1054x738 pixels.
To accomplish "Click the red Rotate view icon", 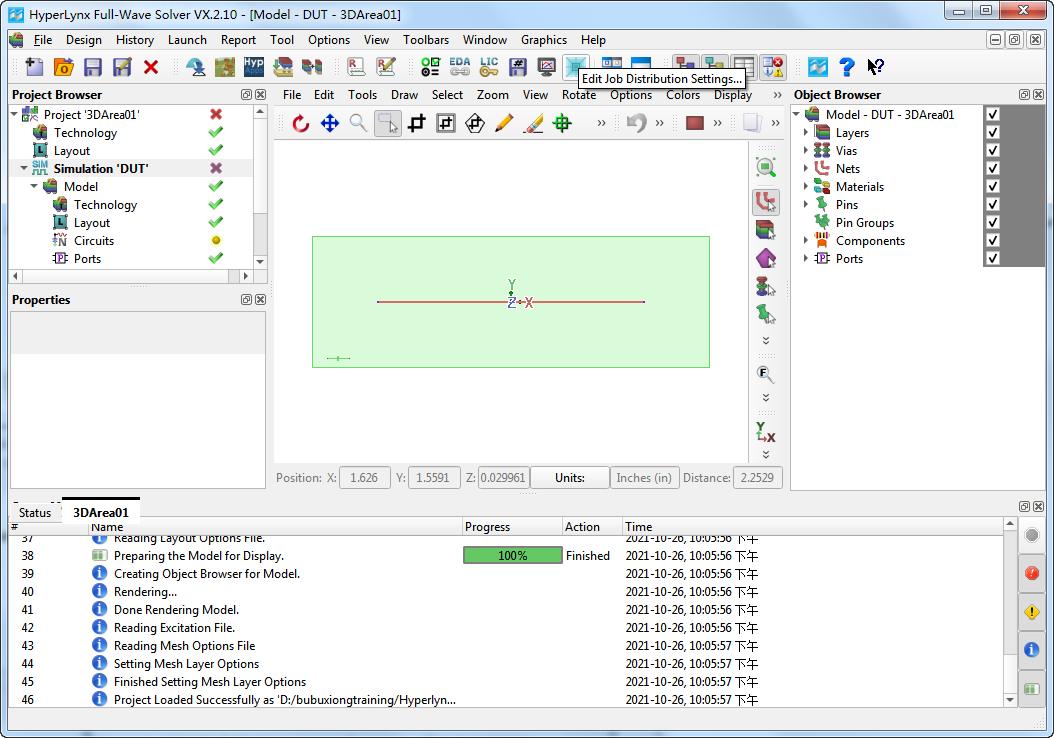I will [300, 123].
